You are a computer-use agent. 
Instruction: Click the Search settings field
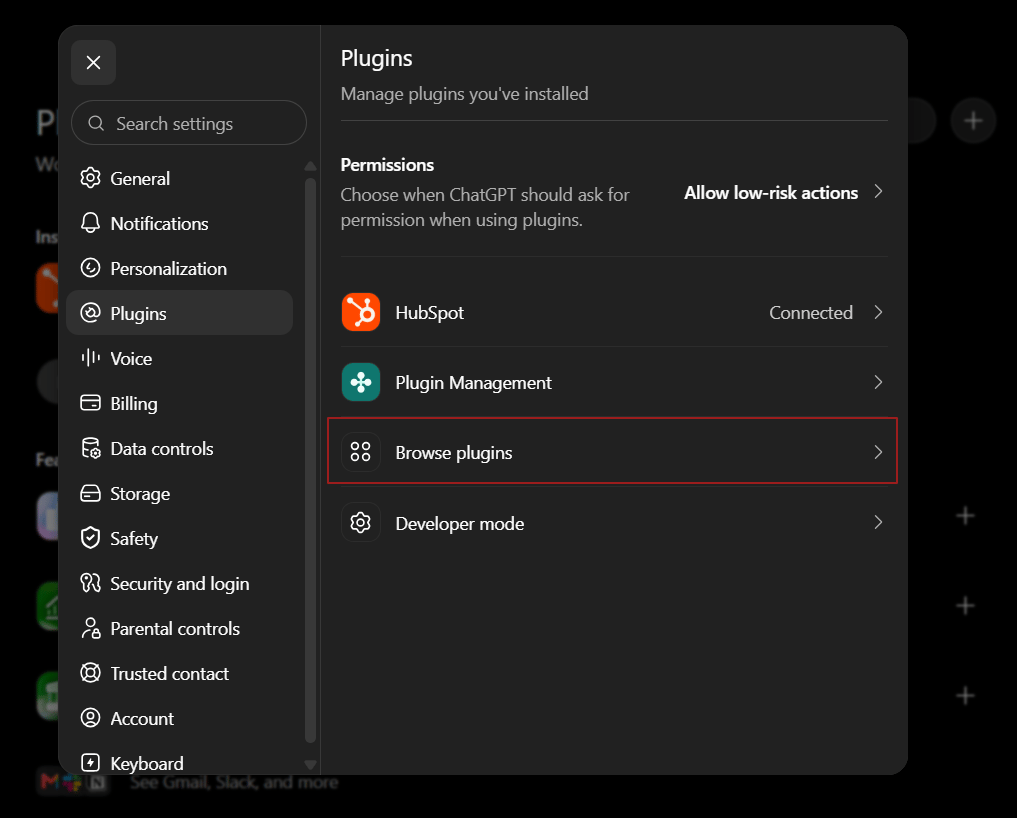(189, 123)
